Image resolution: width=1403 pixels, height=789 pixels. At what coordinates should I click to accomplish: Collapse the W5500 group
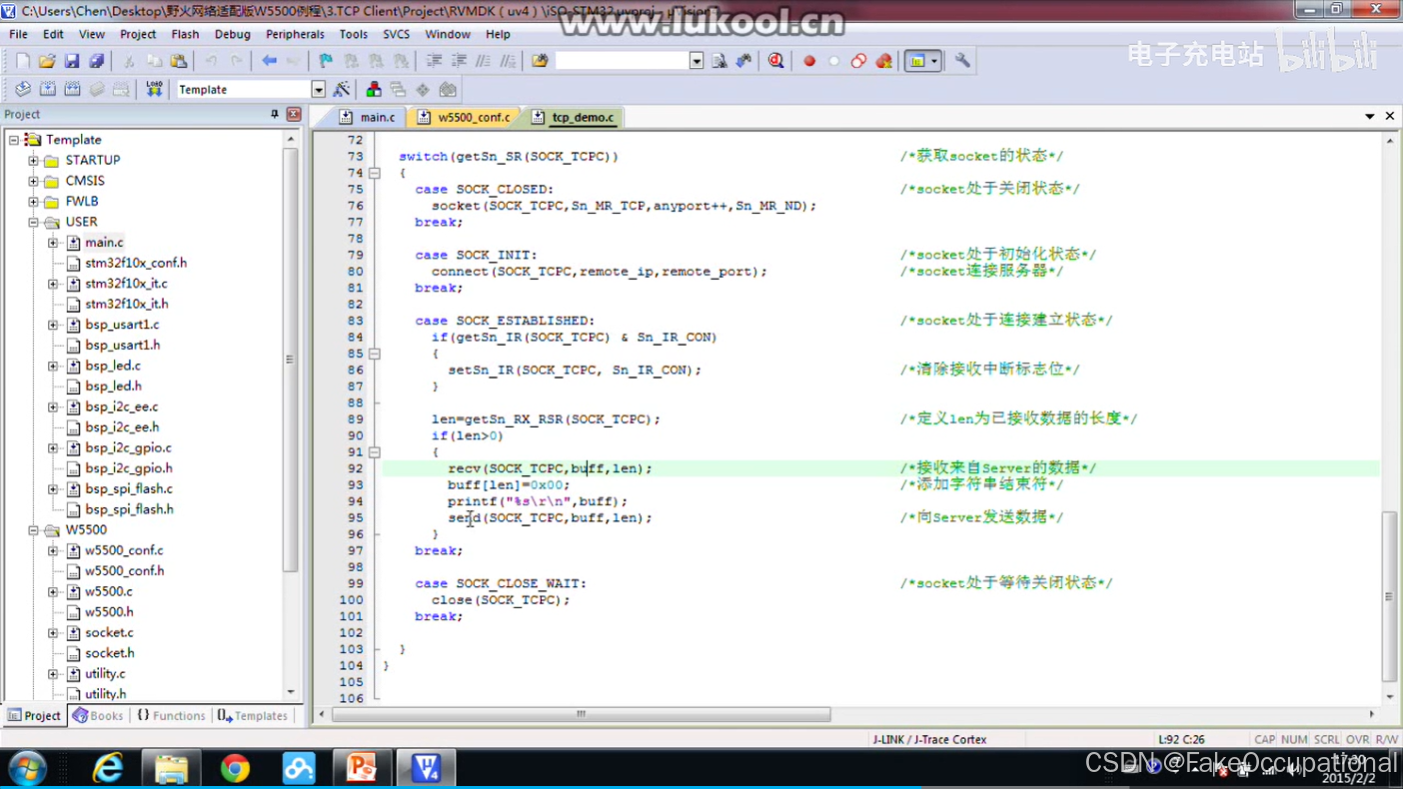click(x=33, y=530)
